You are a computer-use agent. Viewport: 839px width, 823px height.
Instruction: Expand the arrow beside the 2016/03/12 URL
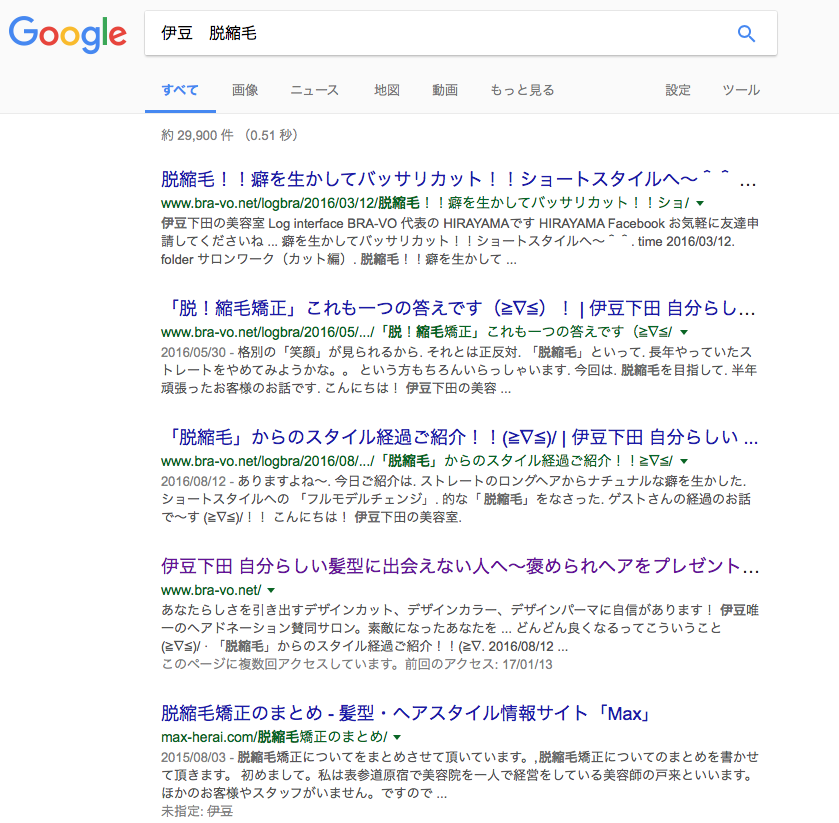pyautogui.click(x=700, y=203)
